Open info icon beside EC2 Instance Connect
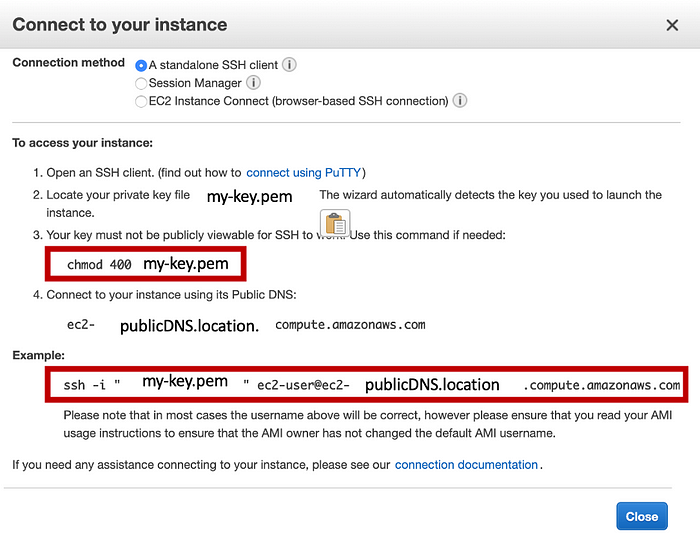The width and height of the screenshot is (700, 543). (x=460, y=100)
